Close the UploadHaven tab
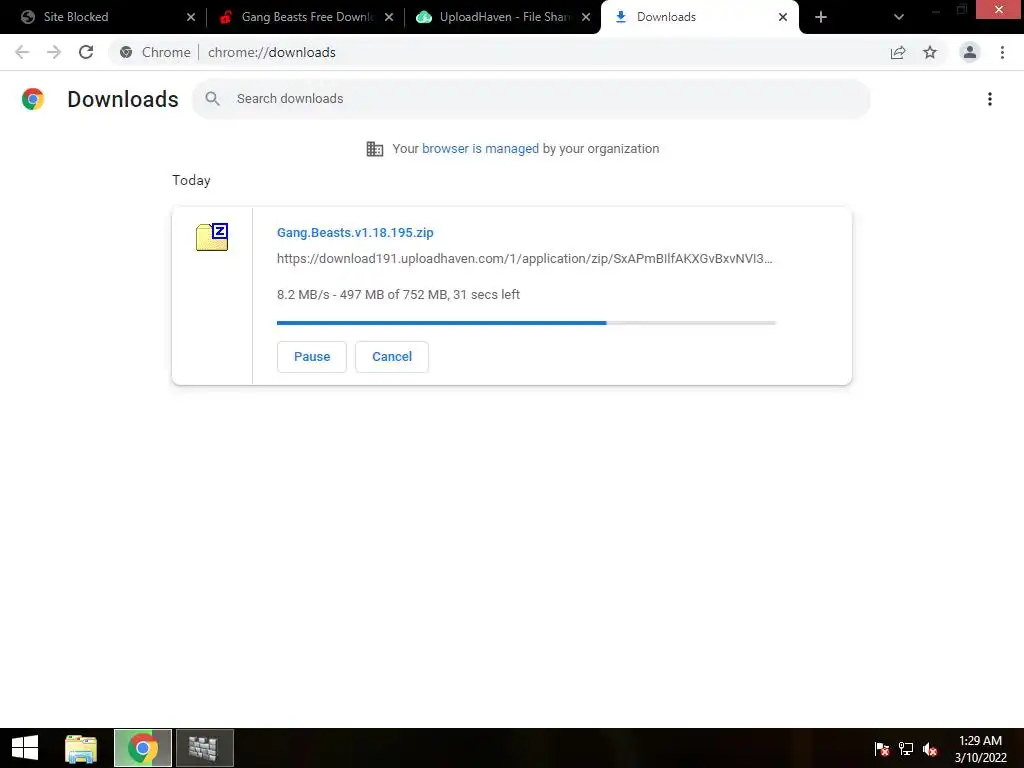The width and height of the screenshot is (1024, 768). 586,17
